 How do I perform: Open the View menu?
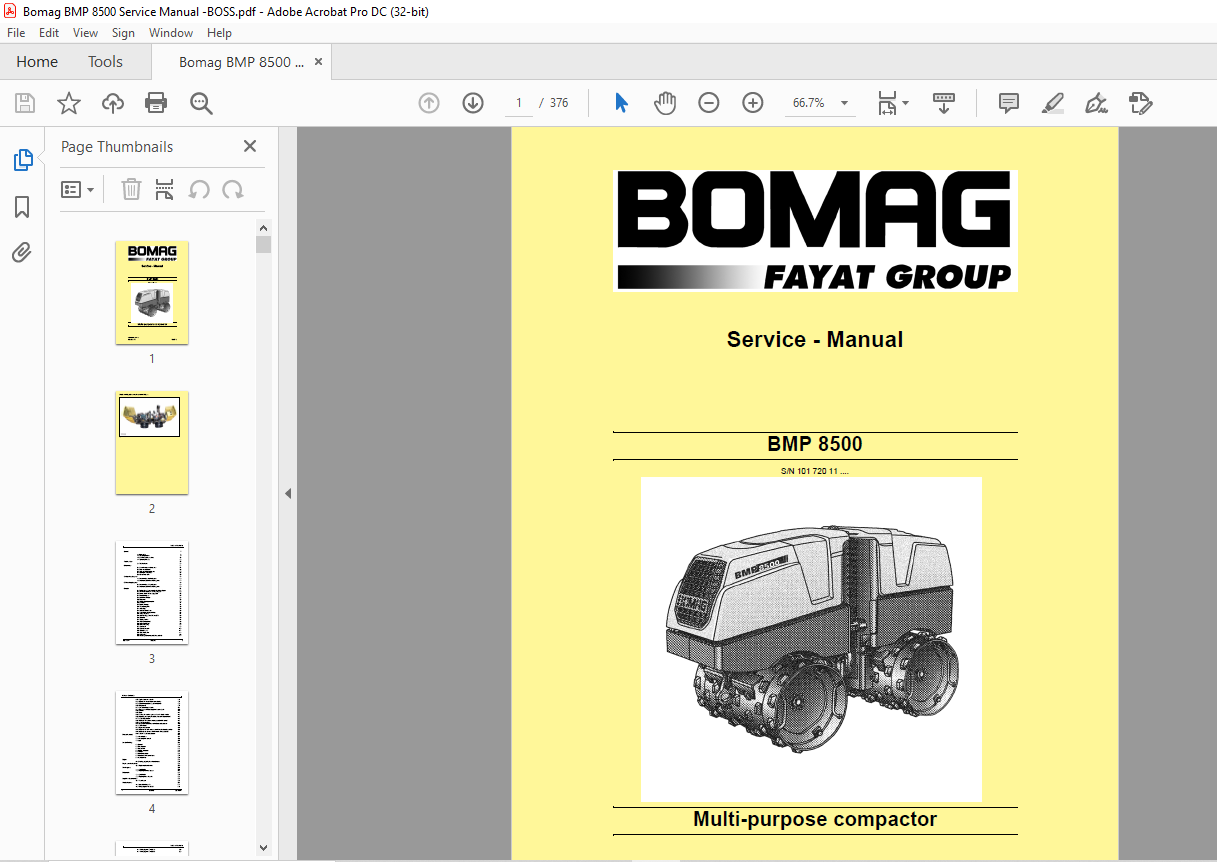85,33
